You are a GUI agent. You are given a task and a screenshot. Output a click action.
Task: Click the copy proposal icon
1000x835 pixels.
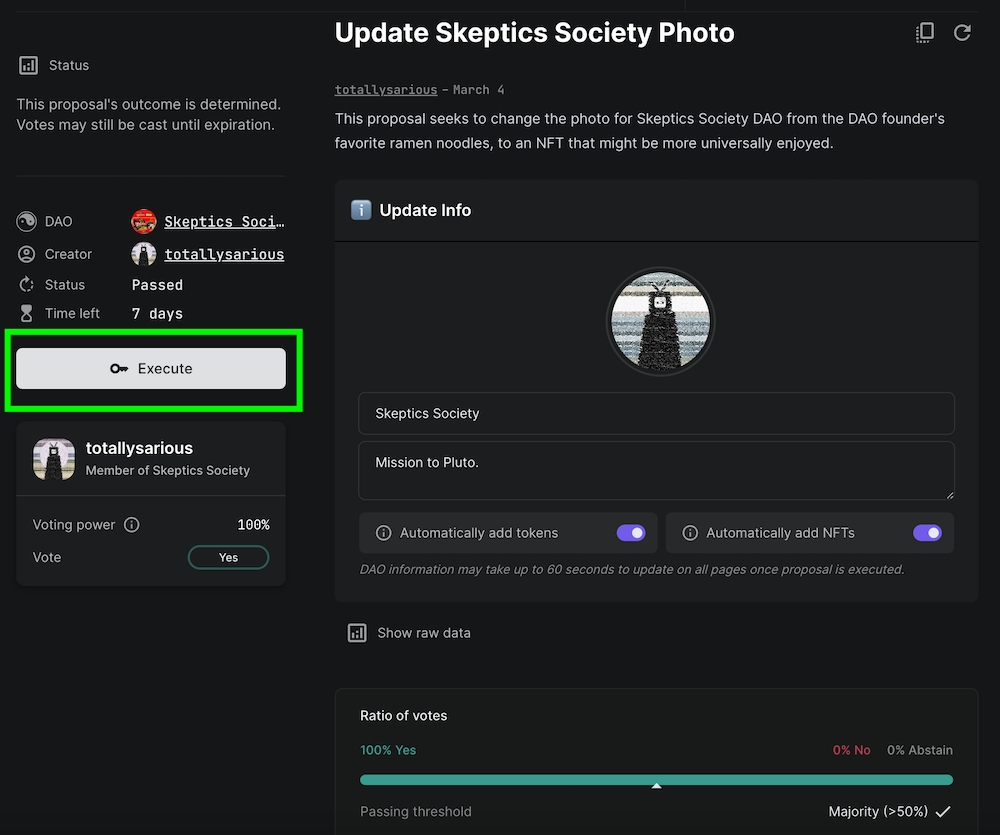925,33
